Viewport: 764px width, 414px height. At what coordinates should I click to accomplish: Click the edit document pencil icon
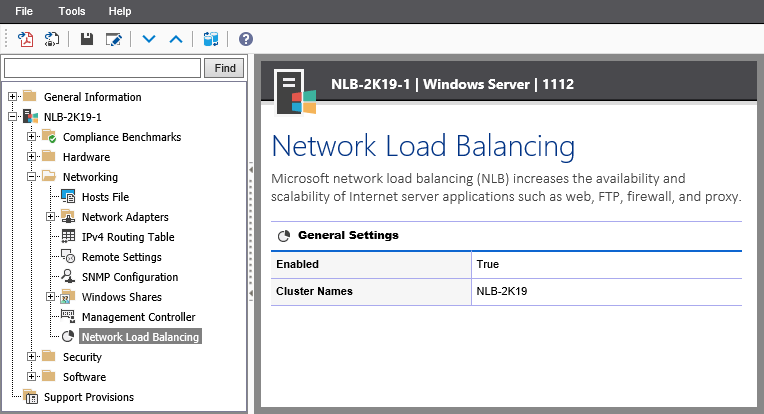pos(114,39)
